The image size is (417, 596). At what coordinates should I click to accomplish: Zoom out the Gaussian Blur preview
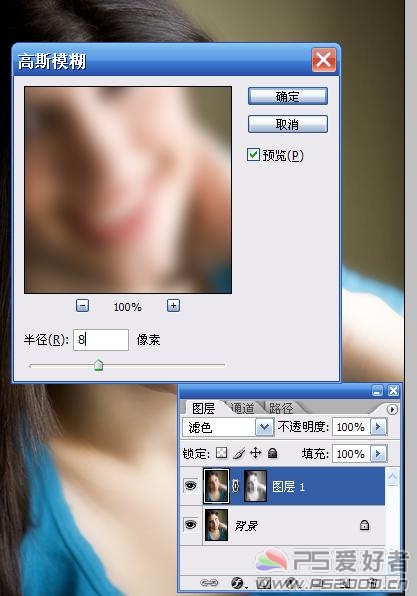pyautogui.click(x=82, y=306)
